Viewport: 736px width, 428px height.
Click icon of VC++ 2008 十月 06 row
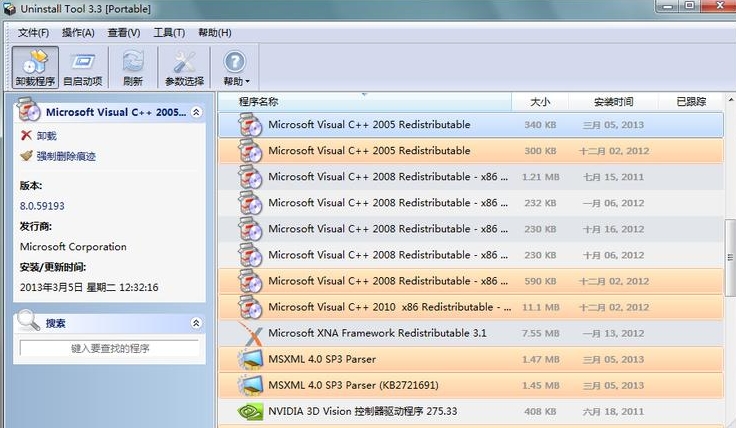pyautogui.click(x=250, y=255)
